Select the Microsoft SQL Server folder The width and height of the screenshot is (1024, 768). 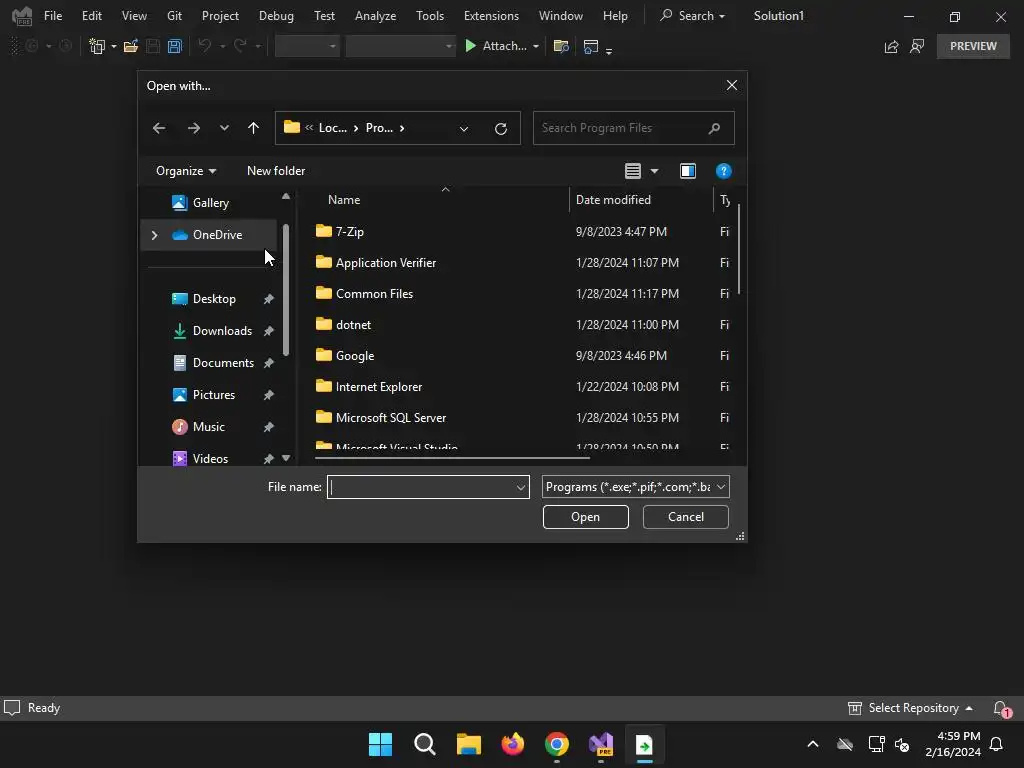coord(391,418)
